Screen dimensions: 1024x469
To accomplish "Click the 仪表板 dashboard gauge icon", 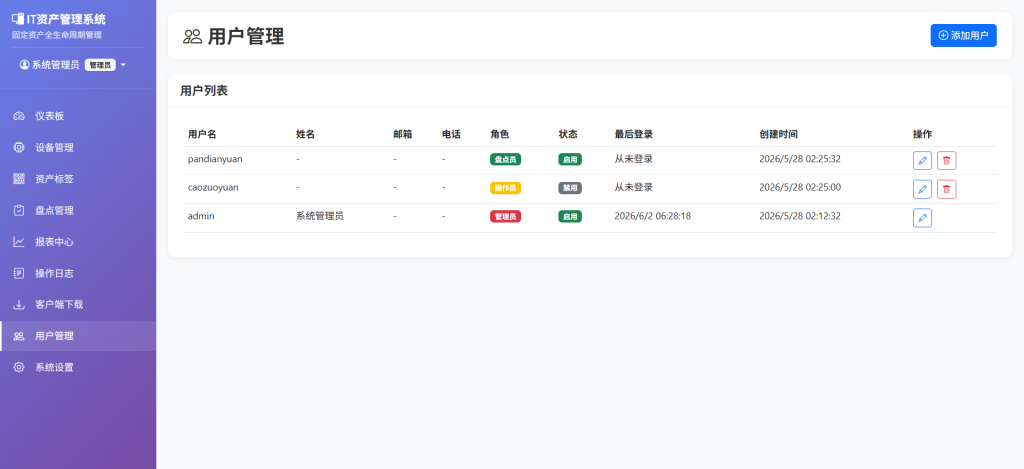I will click(19, 116).
